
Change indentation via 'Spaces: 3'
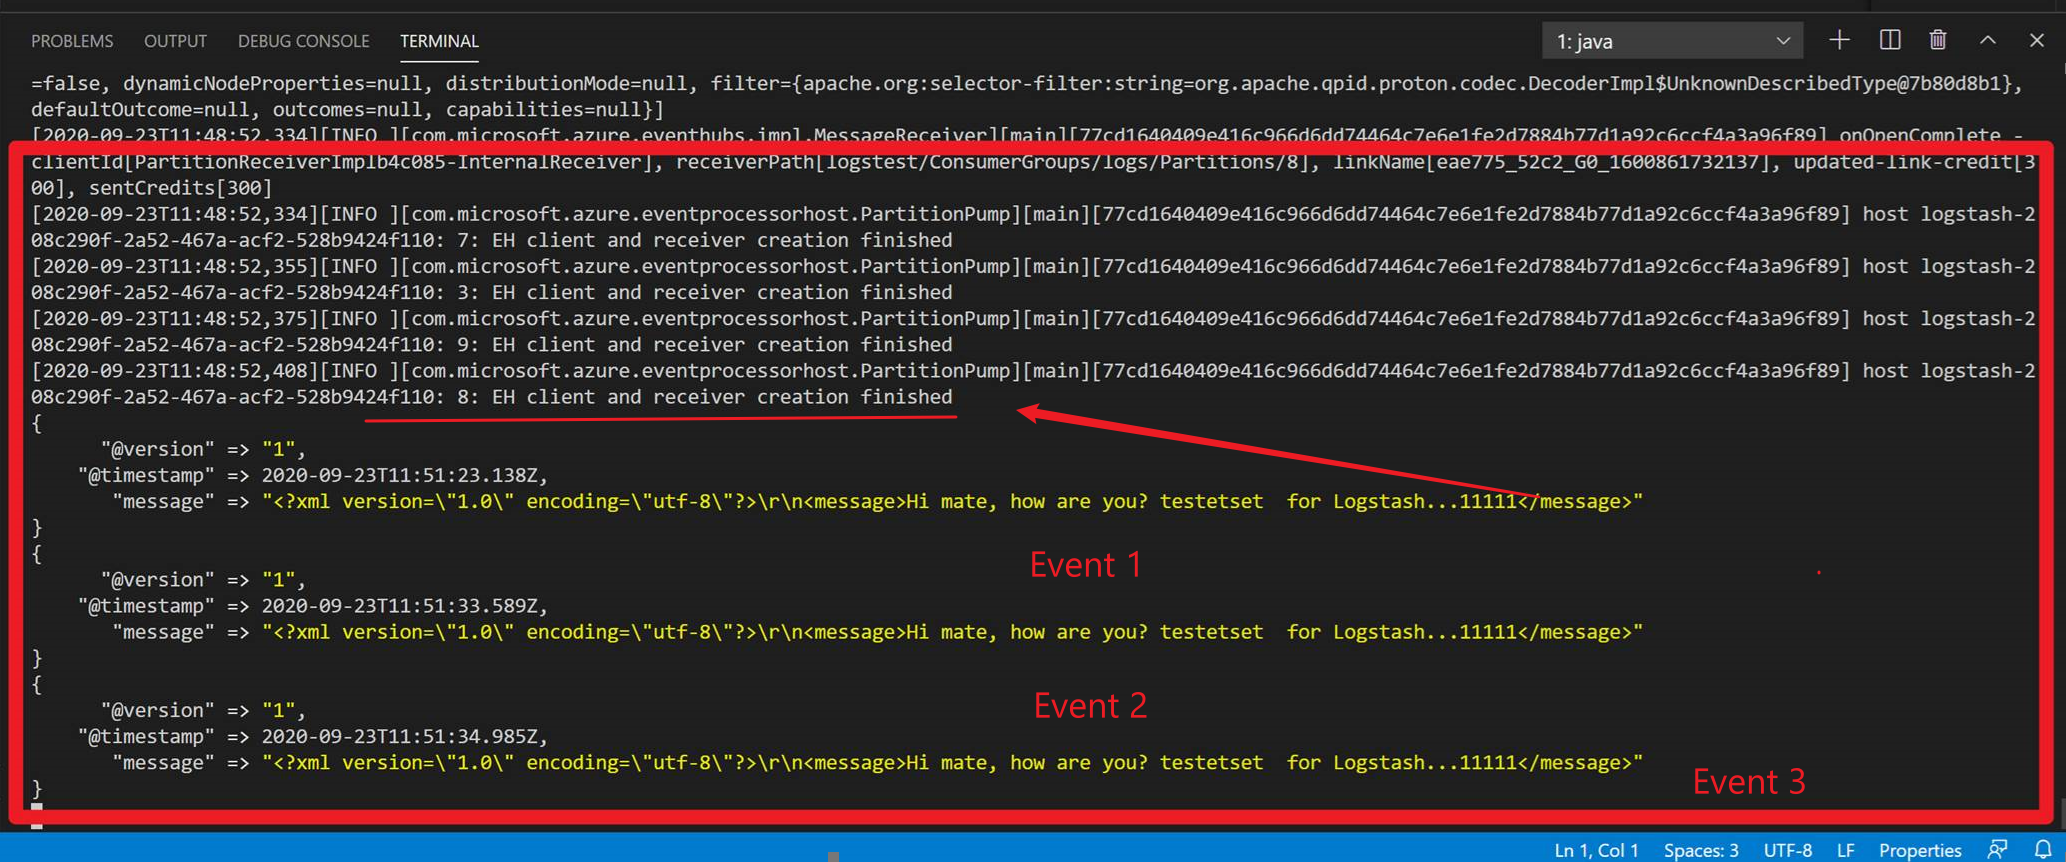pos(1701,850)
